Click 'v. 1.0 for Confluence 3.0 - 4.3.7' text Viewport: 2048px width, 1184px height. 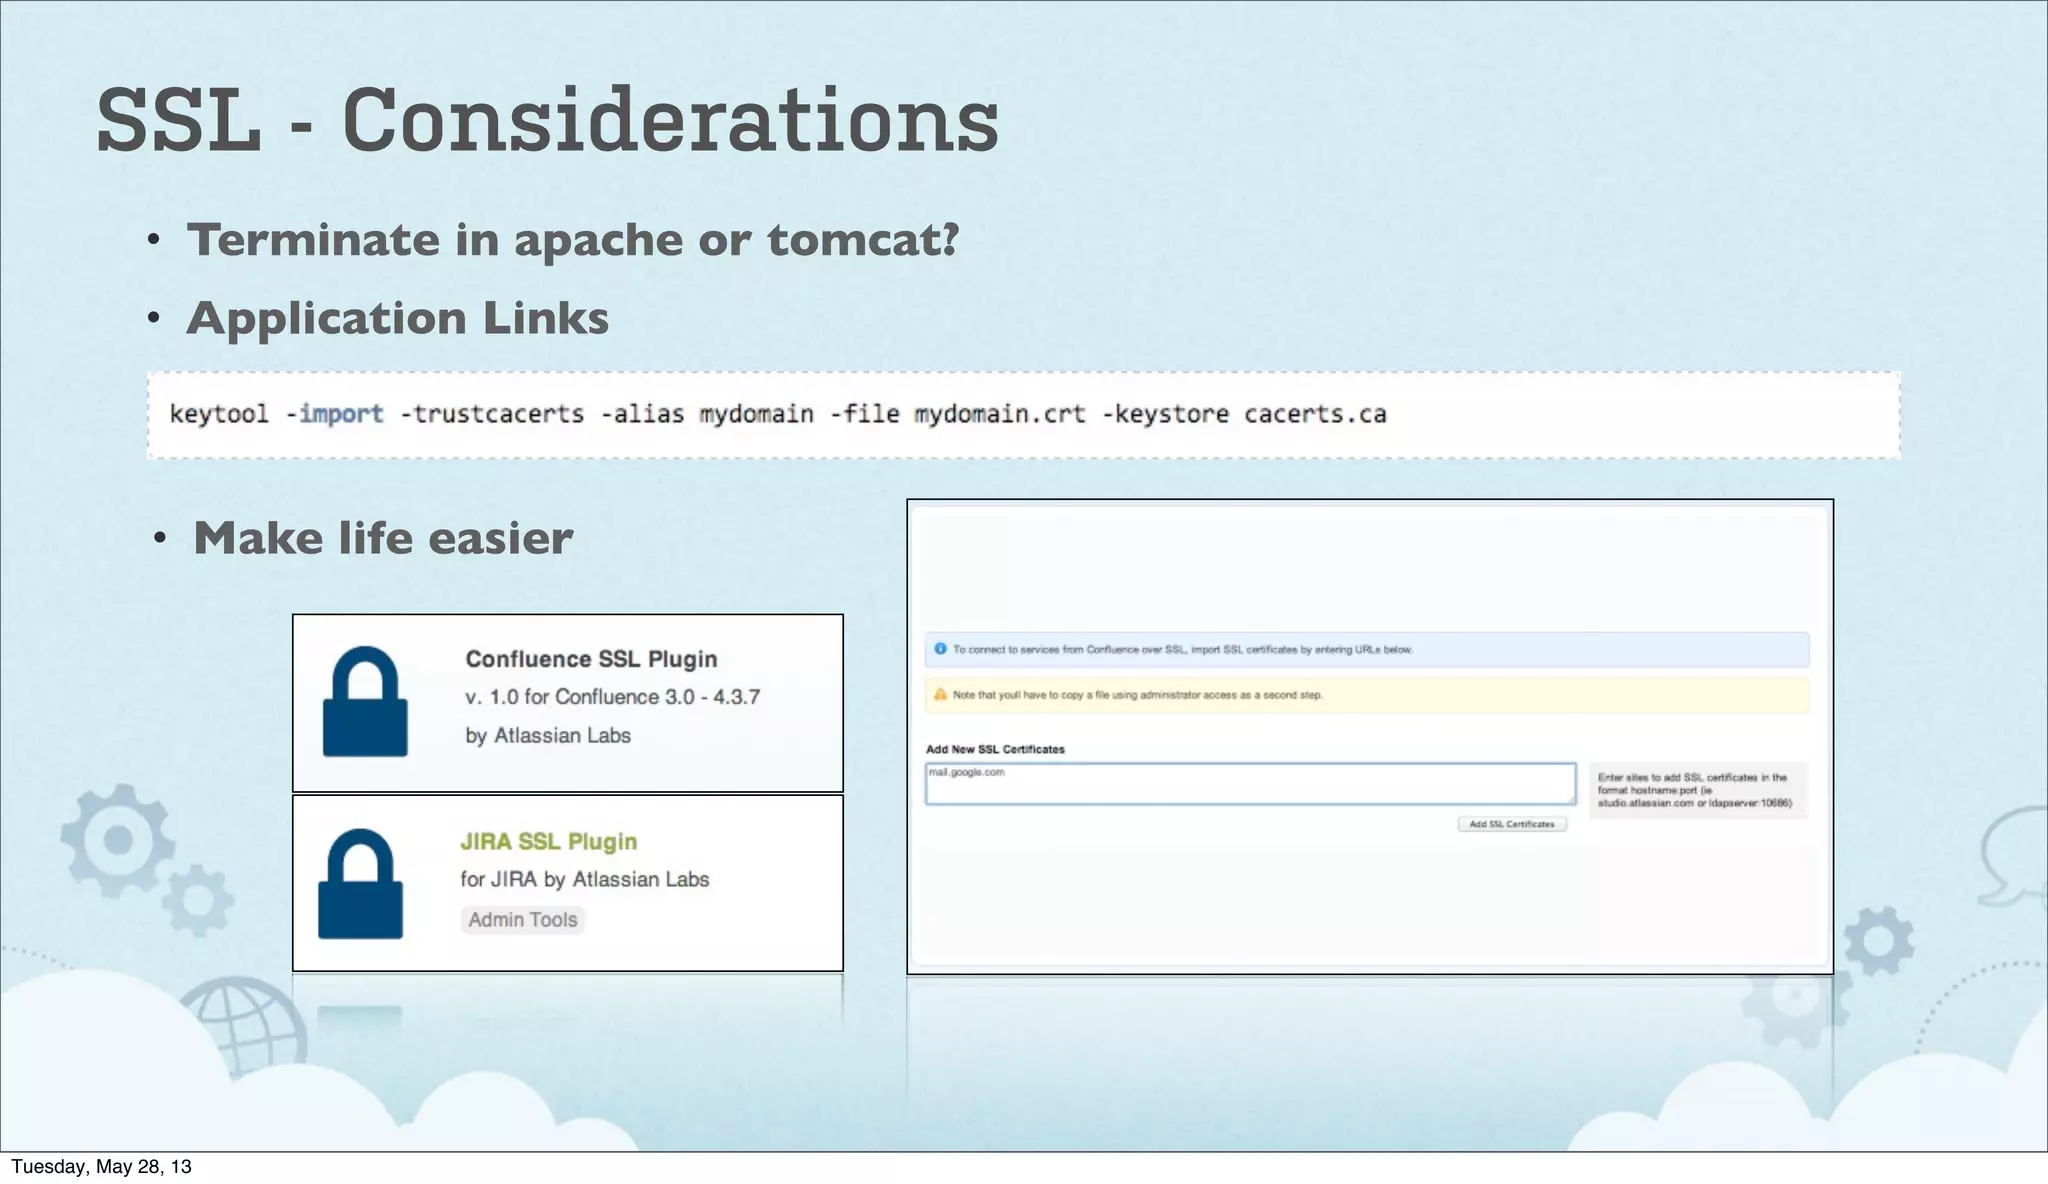pyautogui.click(x=612, y=697)
